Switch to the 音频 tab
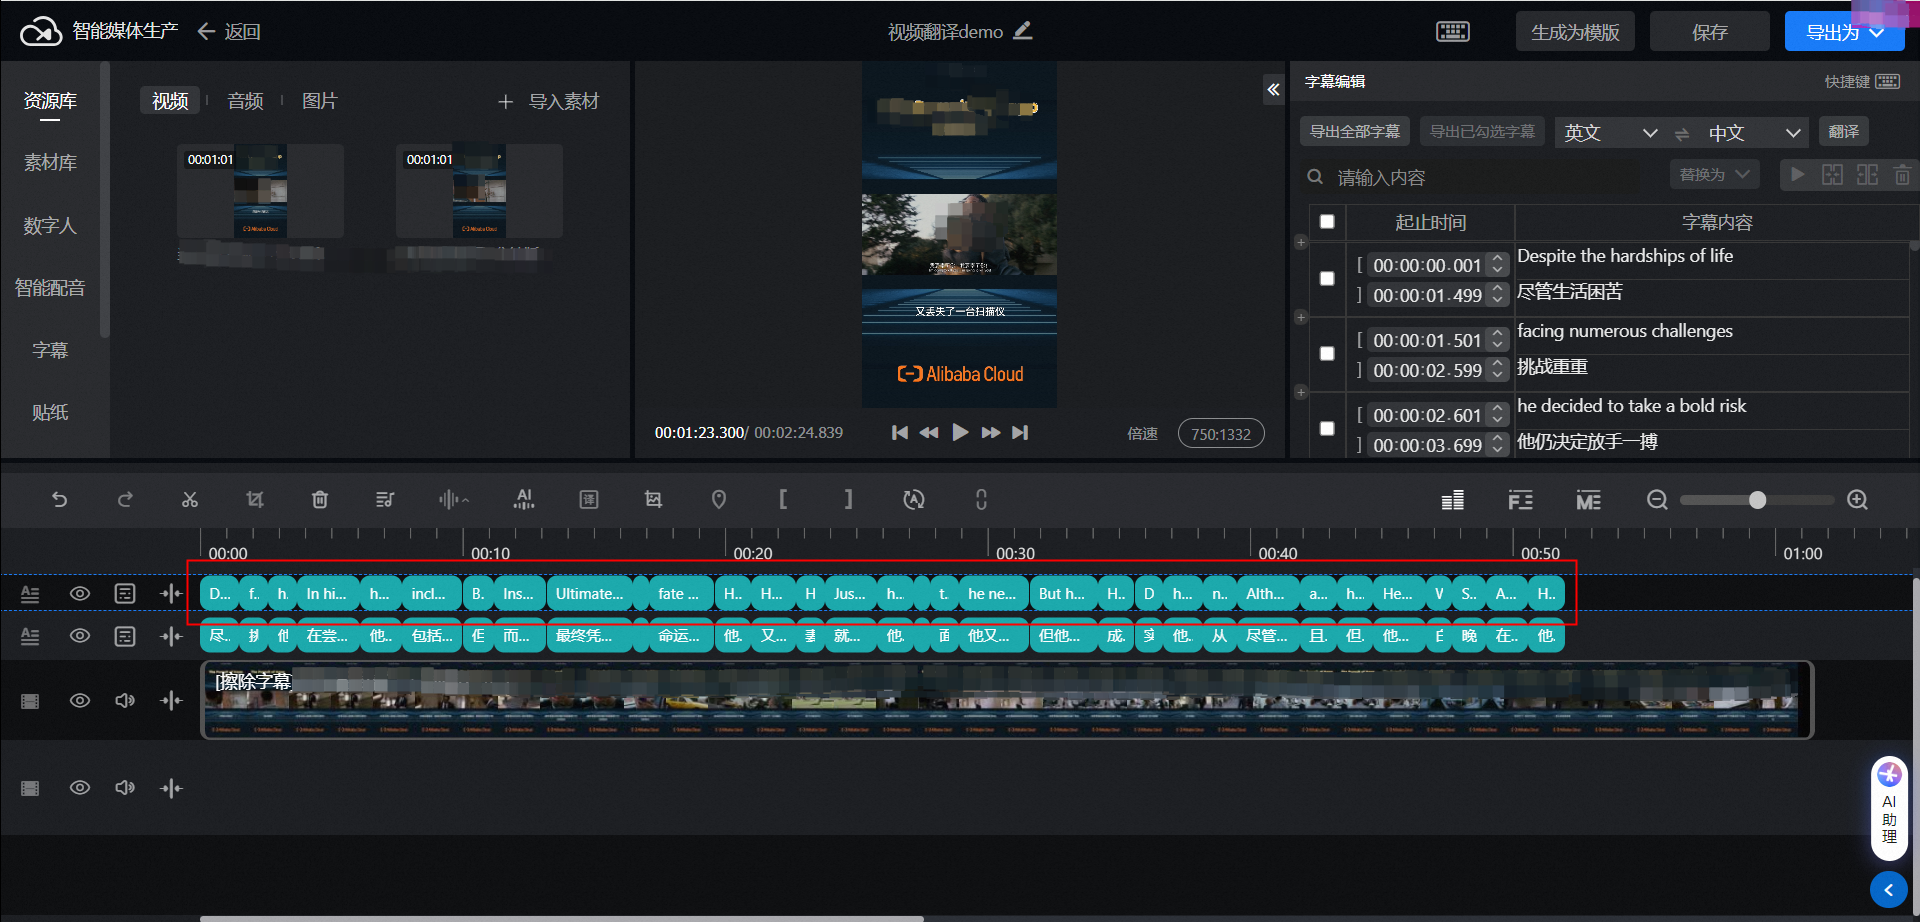The height and width of the screenshot is (922, 1920). [x=245, y=101]
